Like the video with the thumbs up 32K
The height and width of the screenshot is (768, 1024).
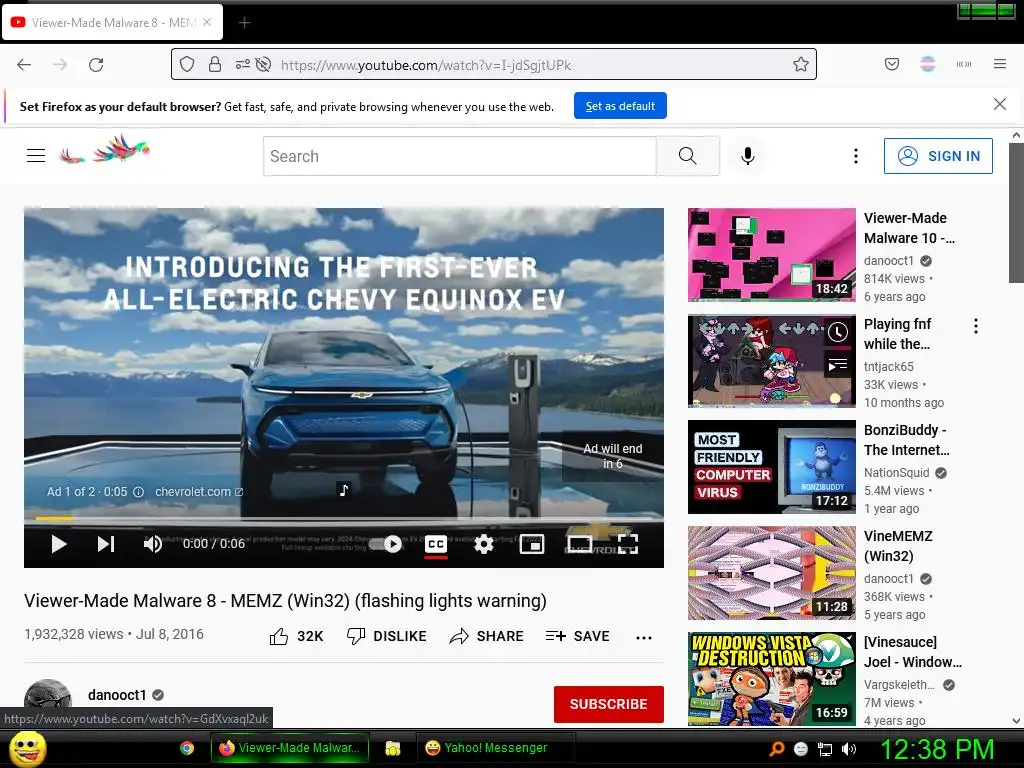[x=296, y=636]
